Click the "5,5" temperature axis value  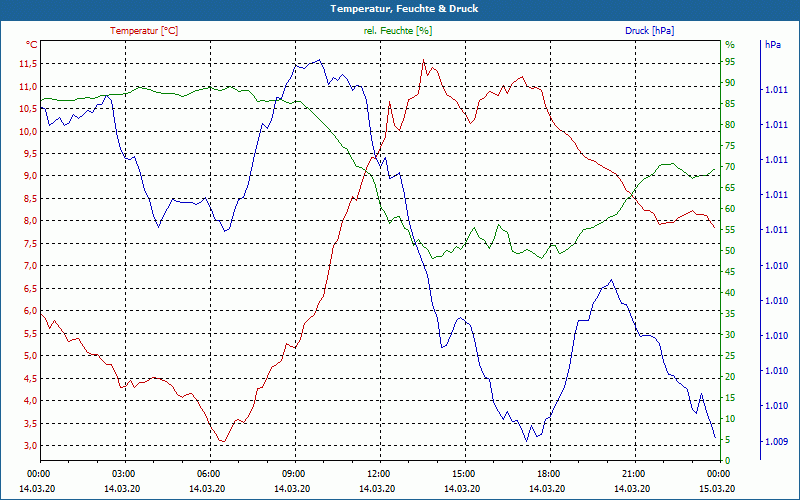pos(30,333)
